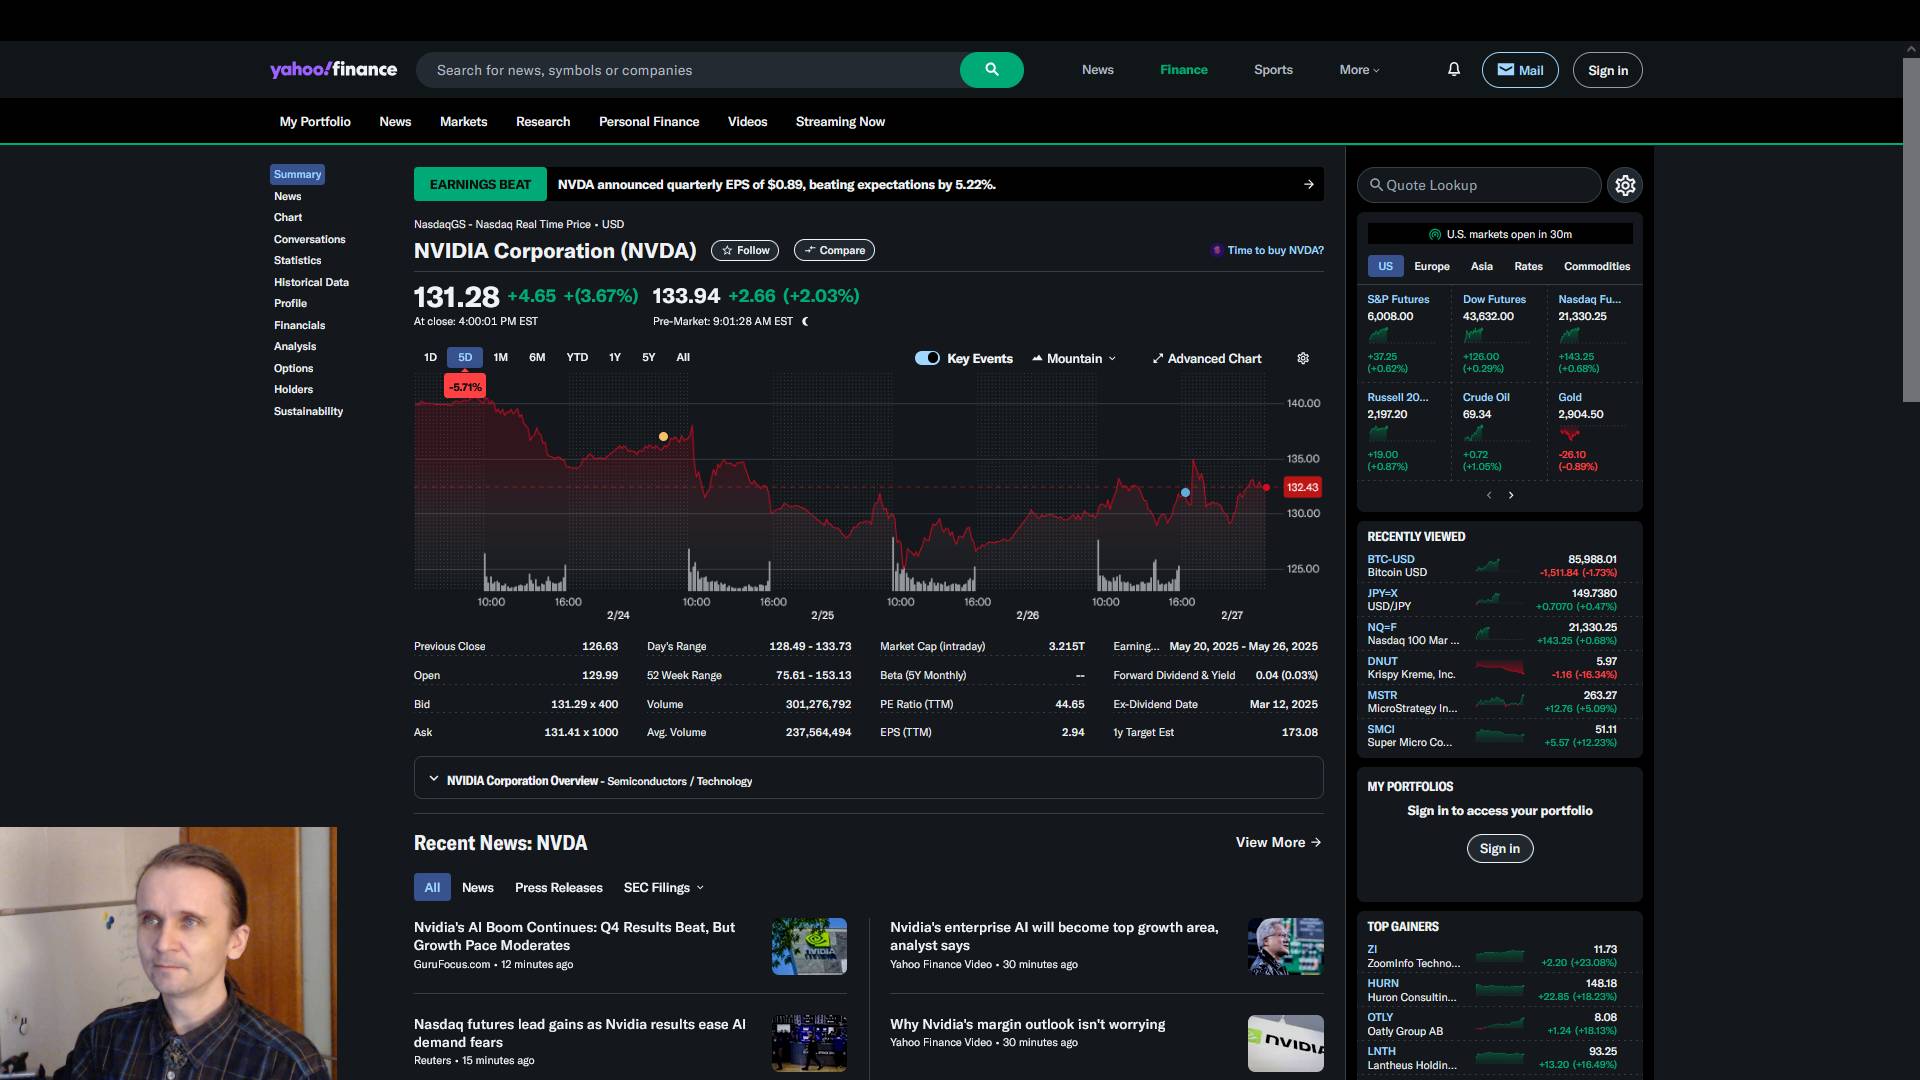The width and height of the screenshot is (1920, 1080).
Task: Click the Compare button
Action: [834, 251]
